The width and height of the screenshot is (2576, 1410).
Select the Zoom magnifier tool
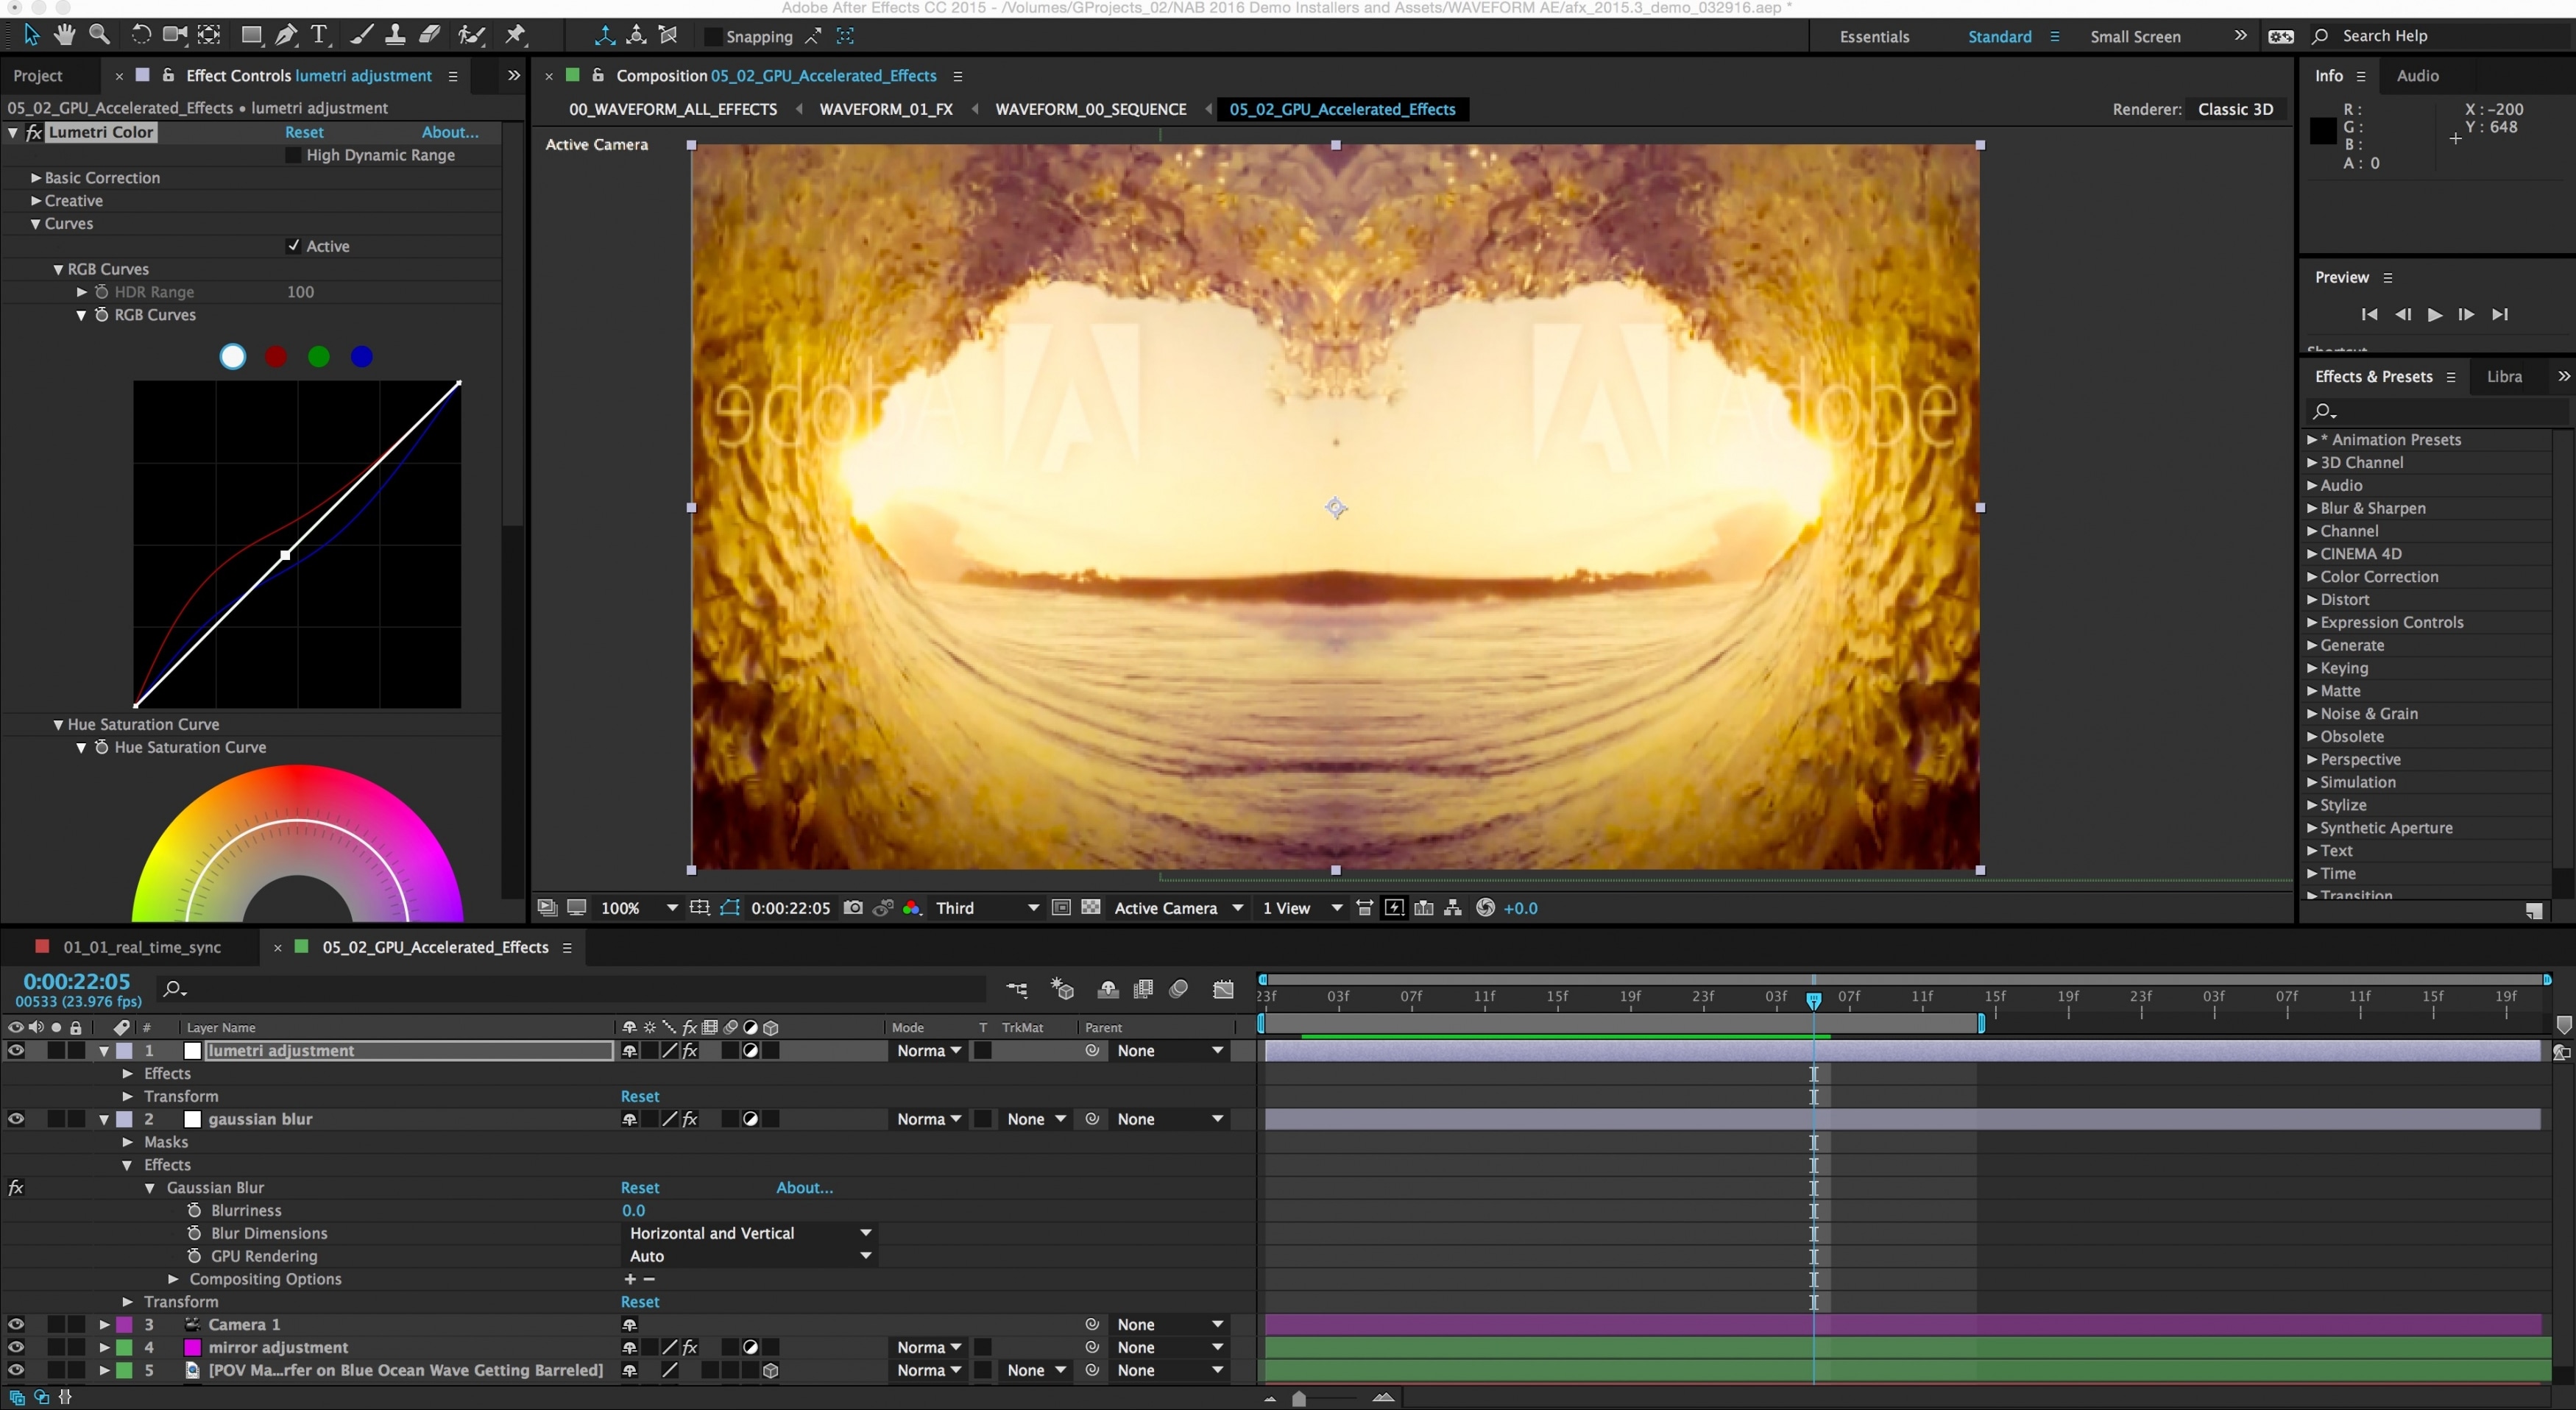coord(99,35)
